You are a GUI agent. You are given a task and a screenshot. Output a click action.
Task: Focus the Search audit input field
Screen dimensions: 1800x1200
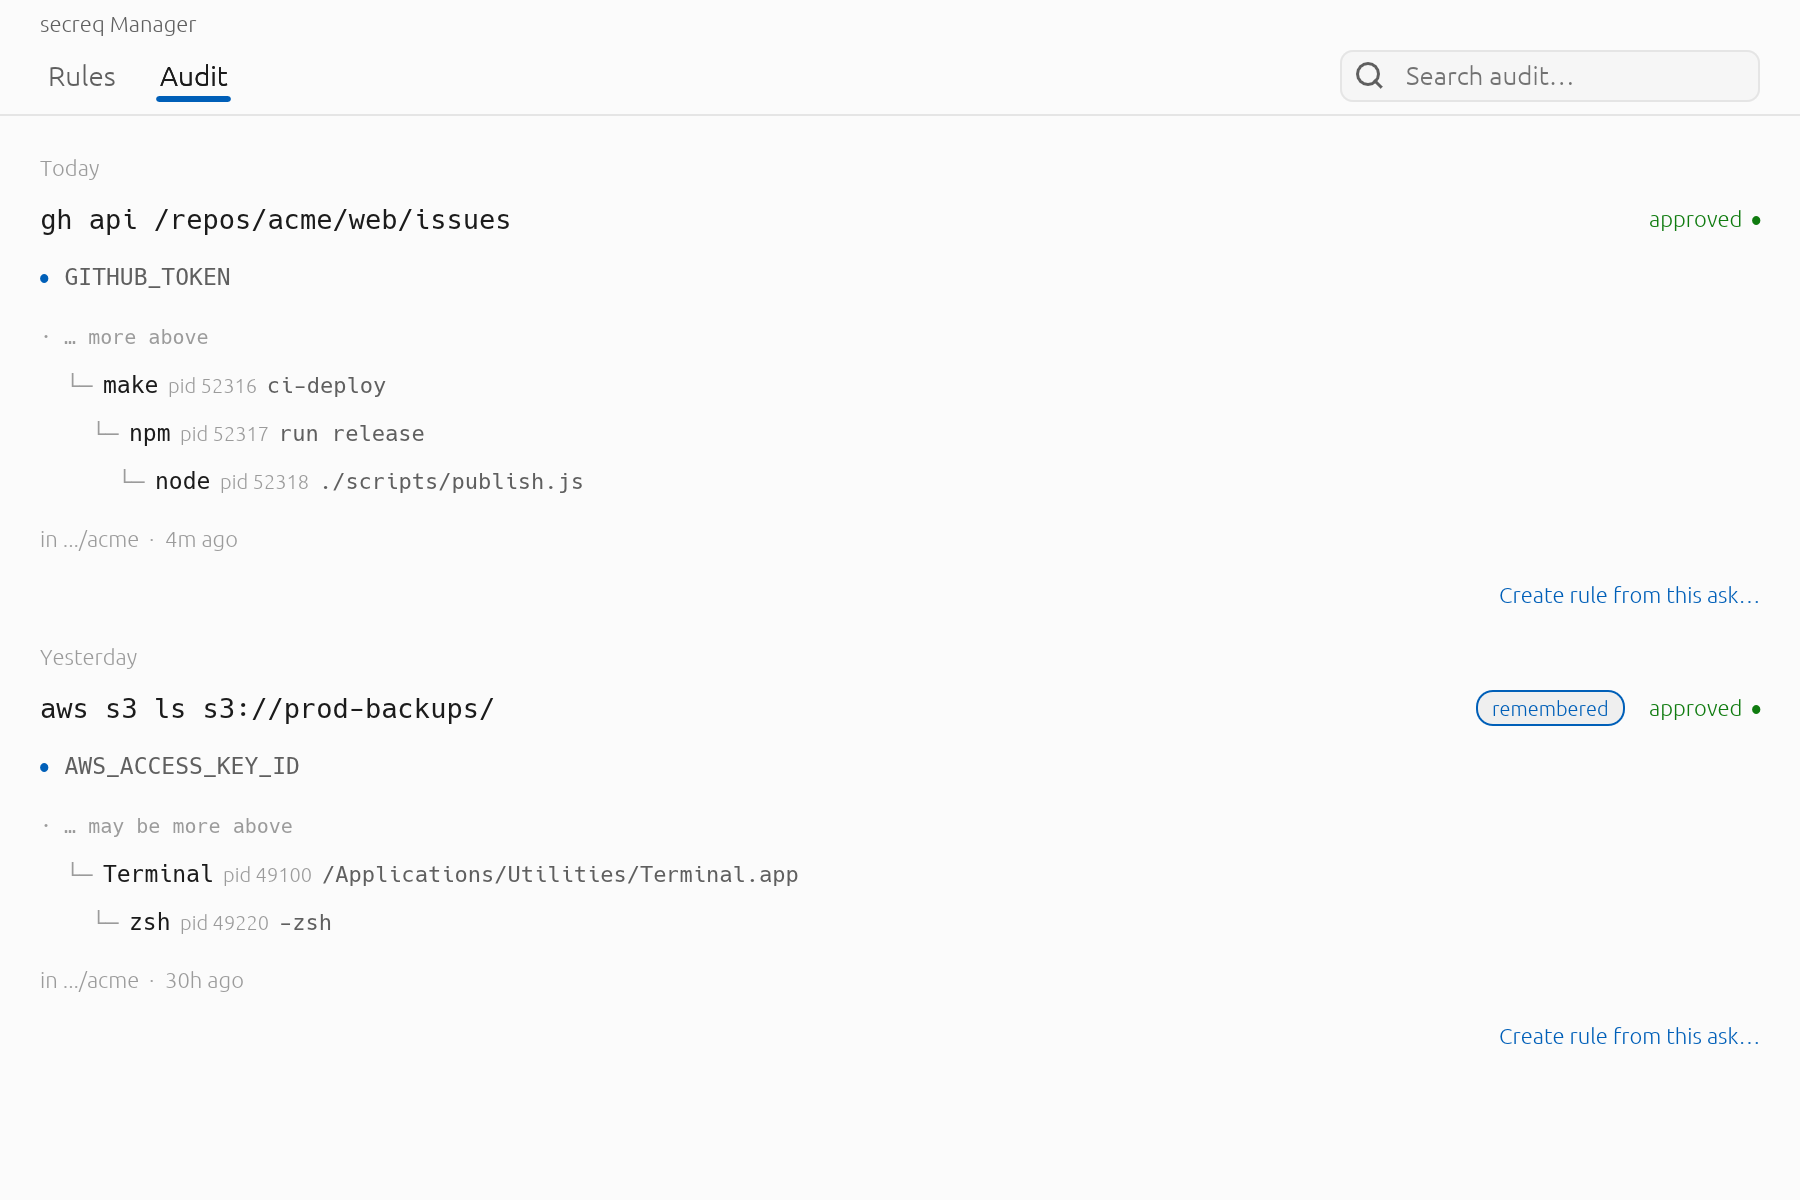[1550, 76]
